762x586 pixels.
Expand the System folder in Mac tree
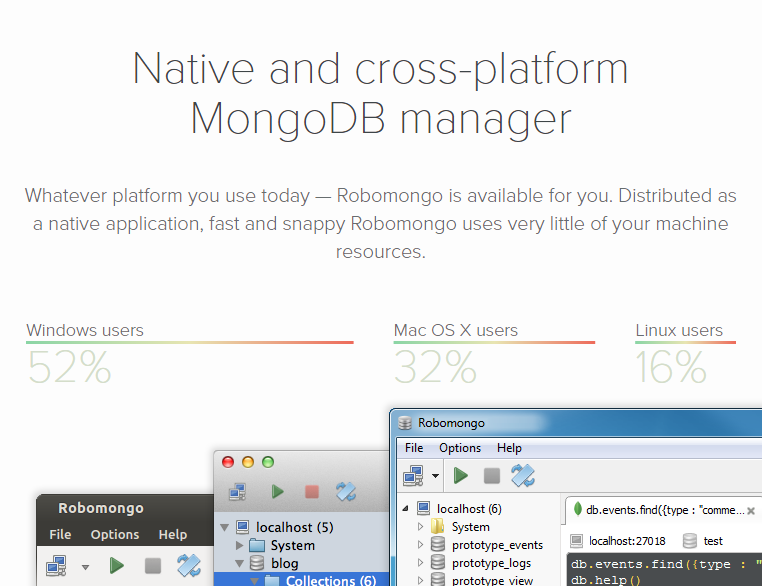click(240, 546)
